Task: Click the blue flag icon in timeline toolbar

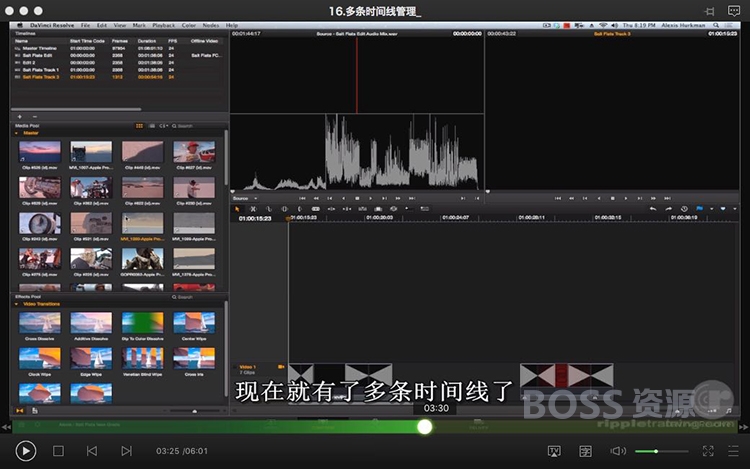Action: [x=700, y=209]
